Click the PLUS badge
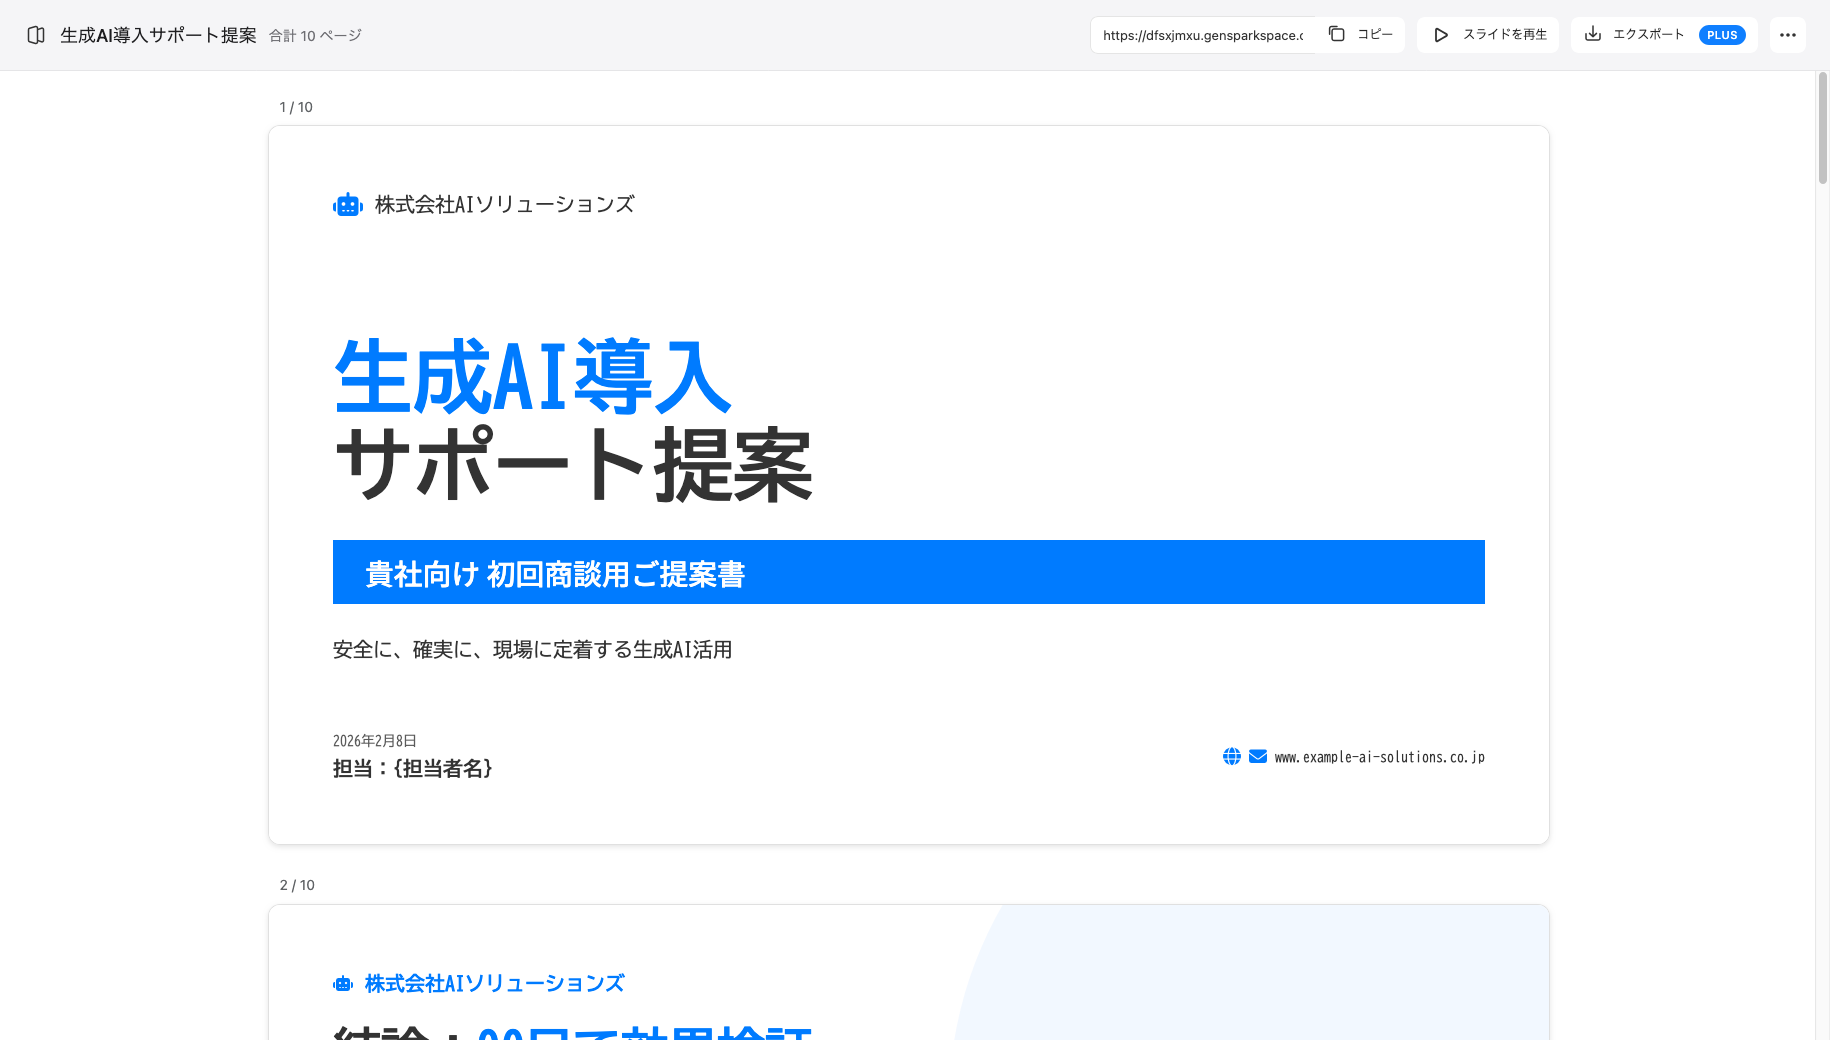Screen dimensions: 1830x1040 1722,35
